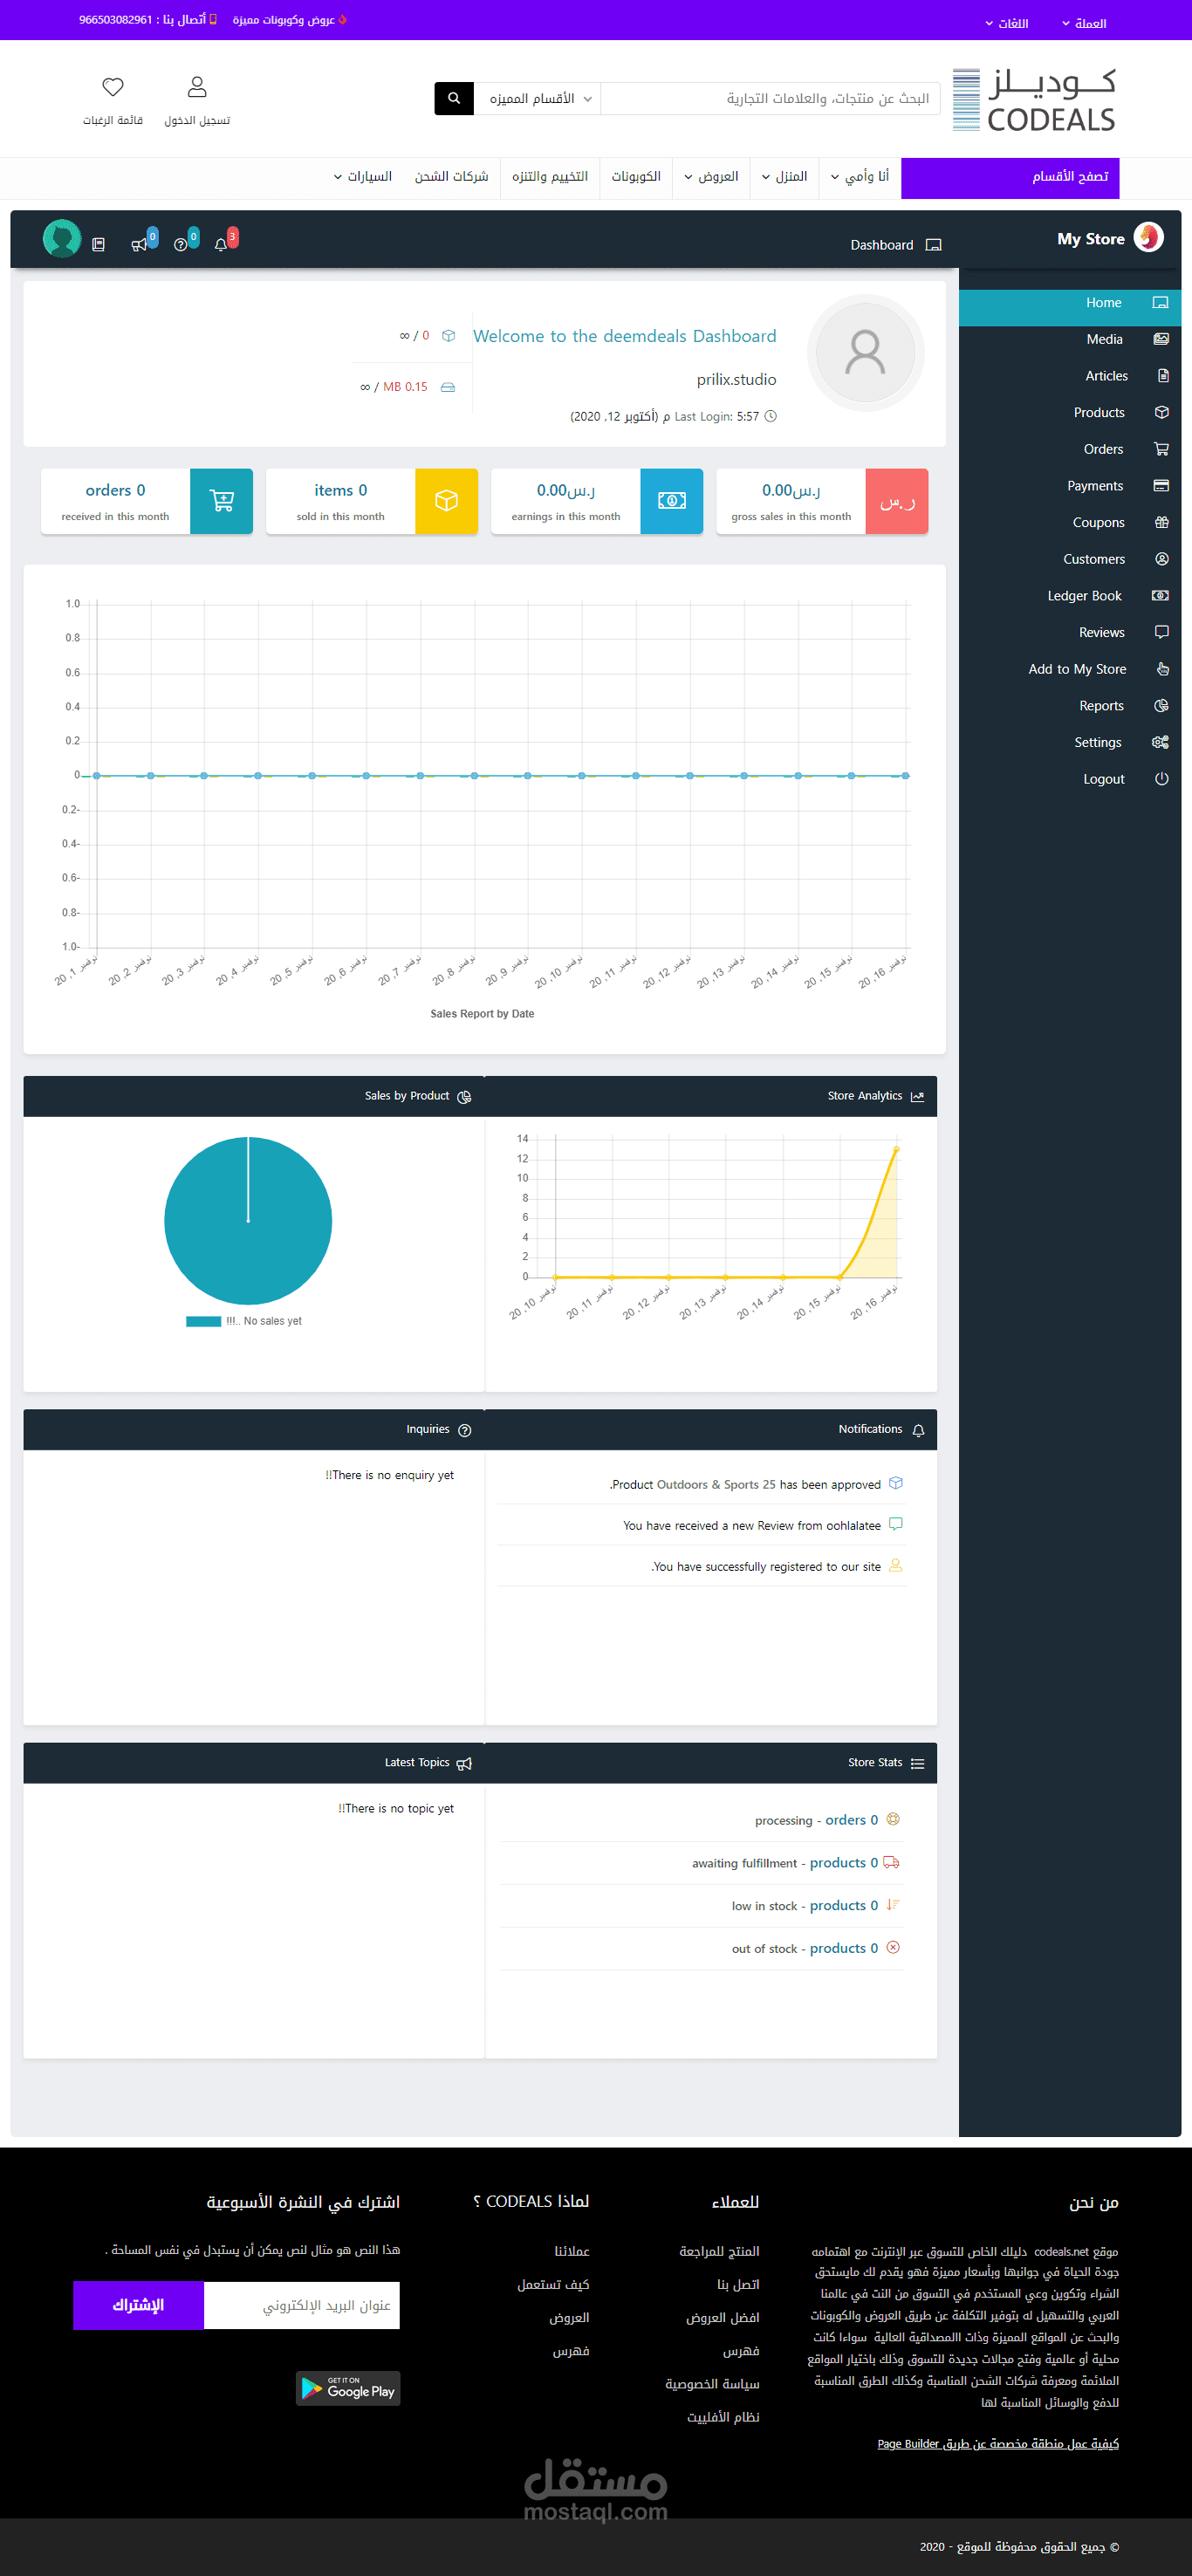This screenshot has height=2576, width=1192.
Task: Open notifications bell in dashboard header
Action: tap(221, 245)
